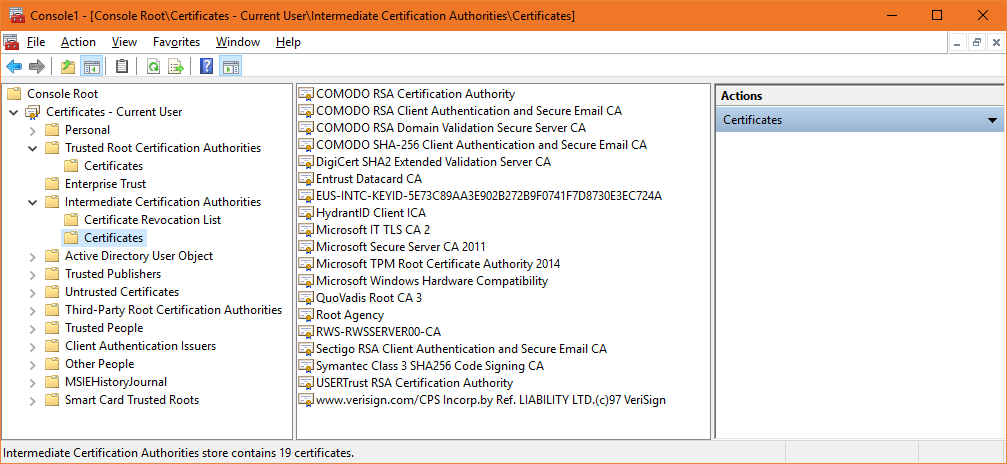Click the Back arrow toolbar icon
Screen dimensions: 1007x464
tap(14, 66)
